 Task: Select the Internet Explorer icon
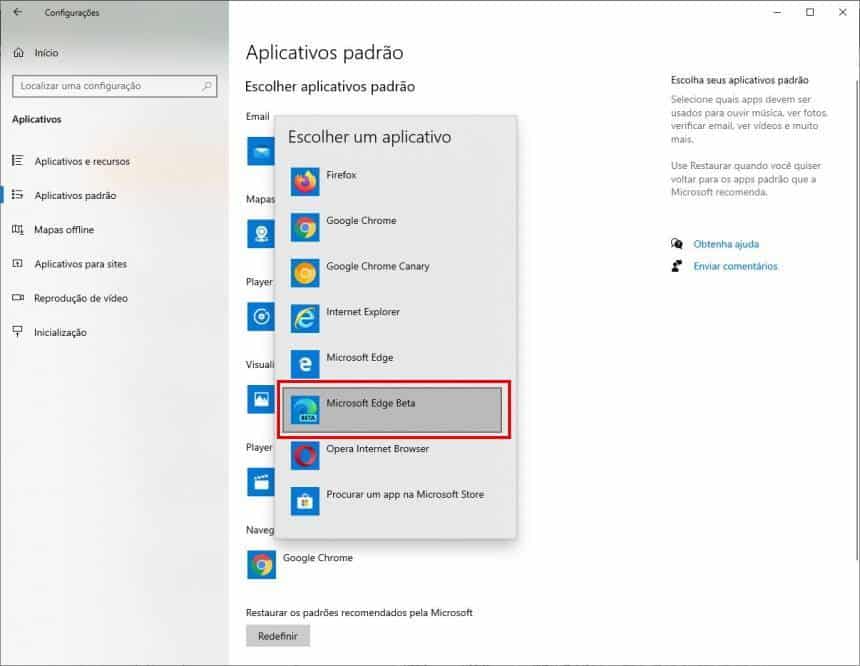pos(305,318)
